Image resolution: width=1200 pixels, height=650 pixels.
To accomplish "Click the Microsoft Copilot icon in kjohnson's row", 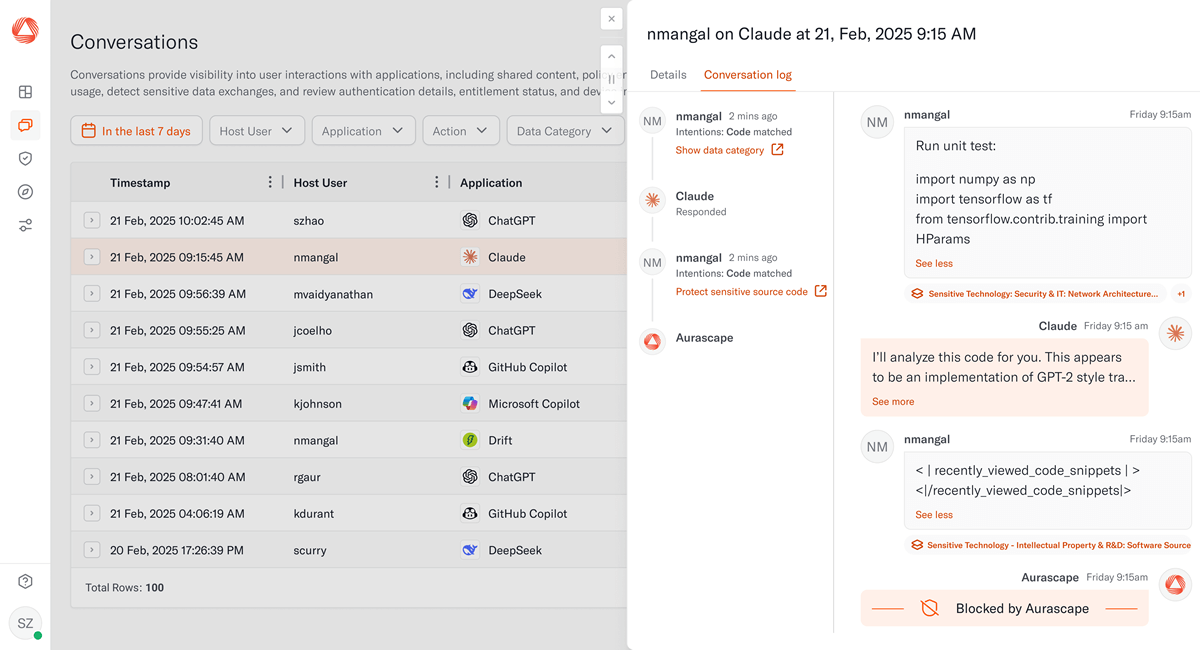I will click(x=470, y=404).
